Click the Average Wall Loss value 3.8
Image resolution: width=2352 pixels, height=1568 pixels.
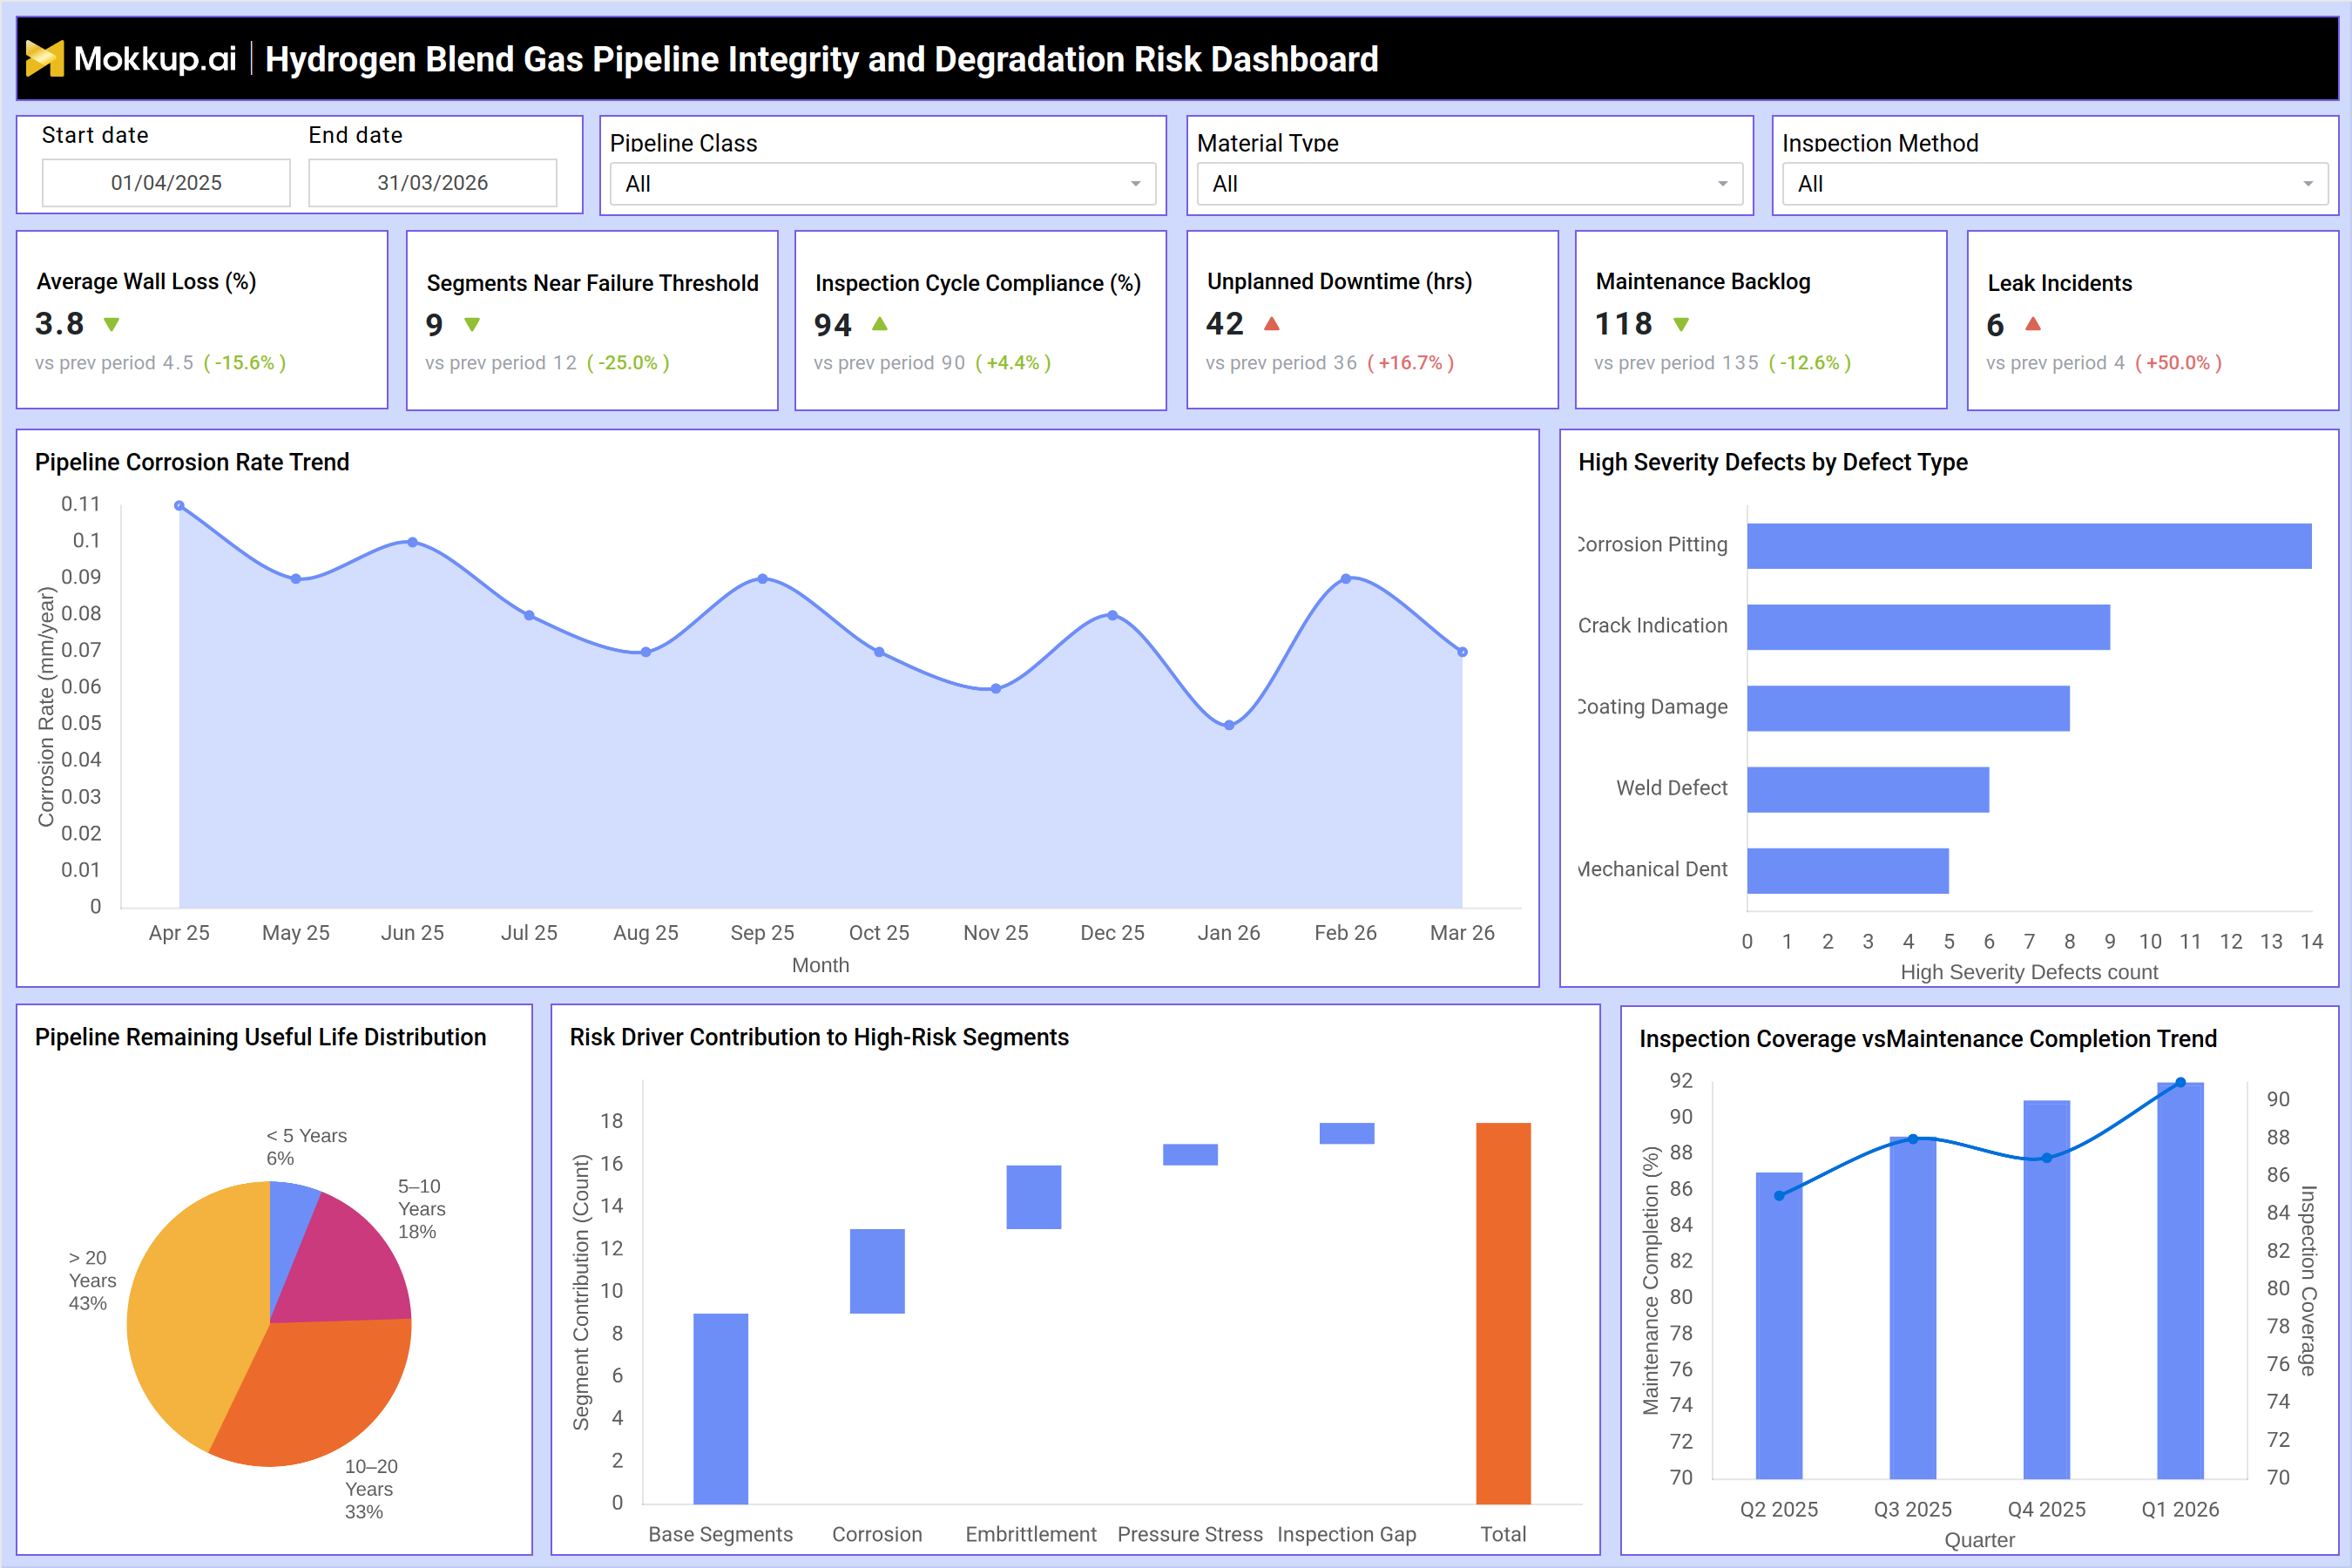coord(60,324)
